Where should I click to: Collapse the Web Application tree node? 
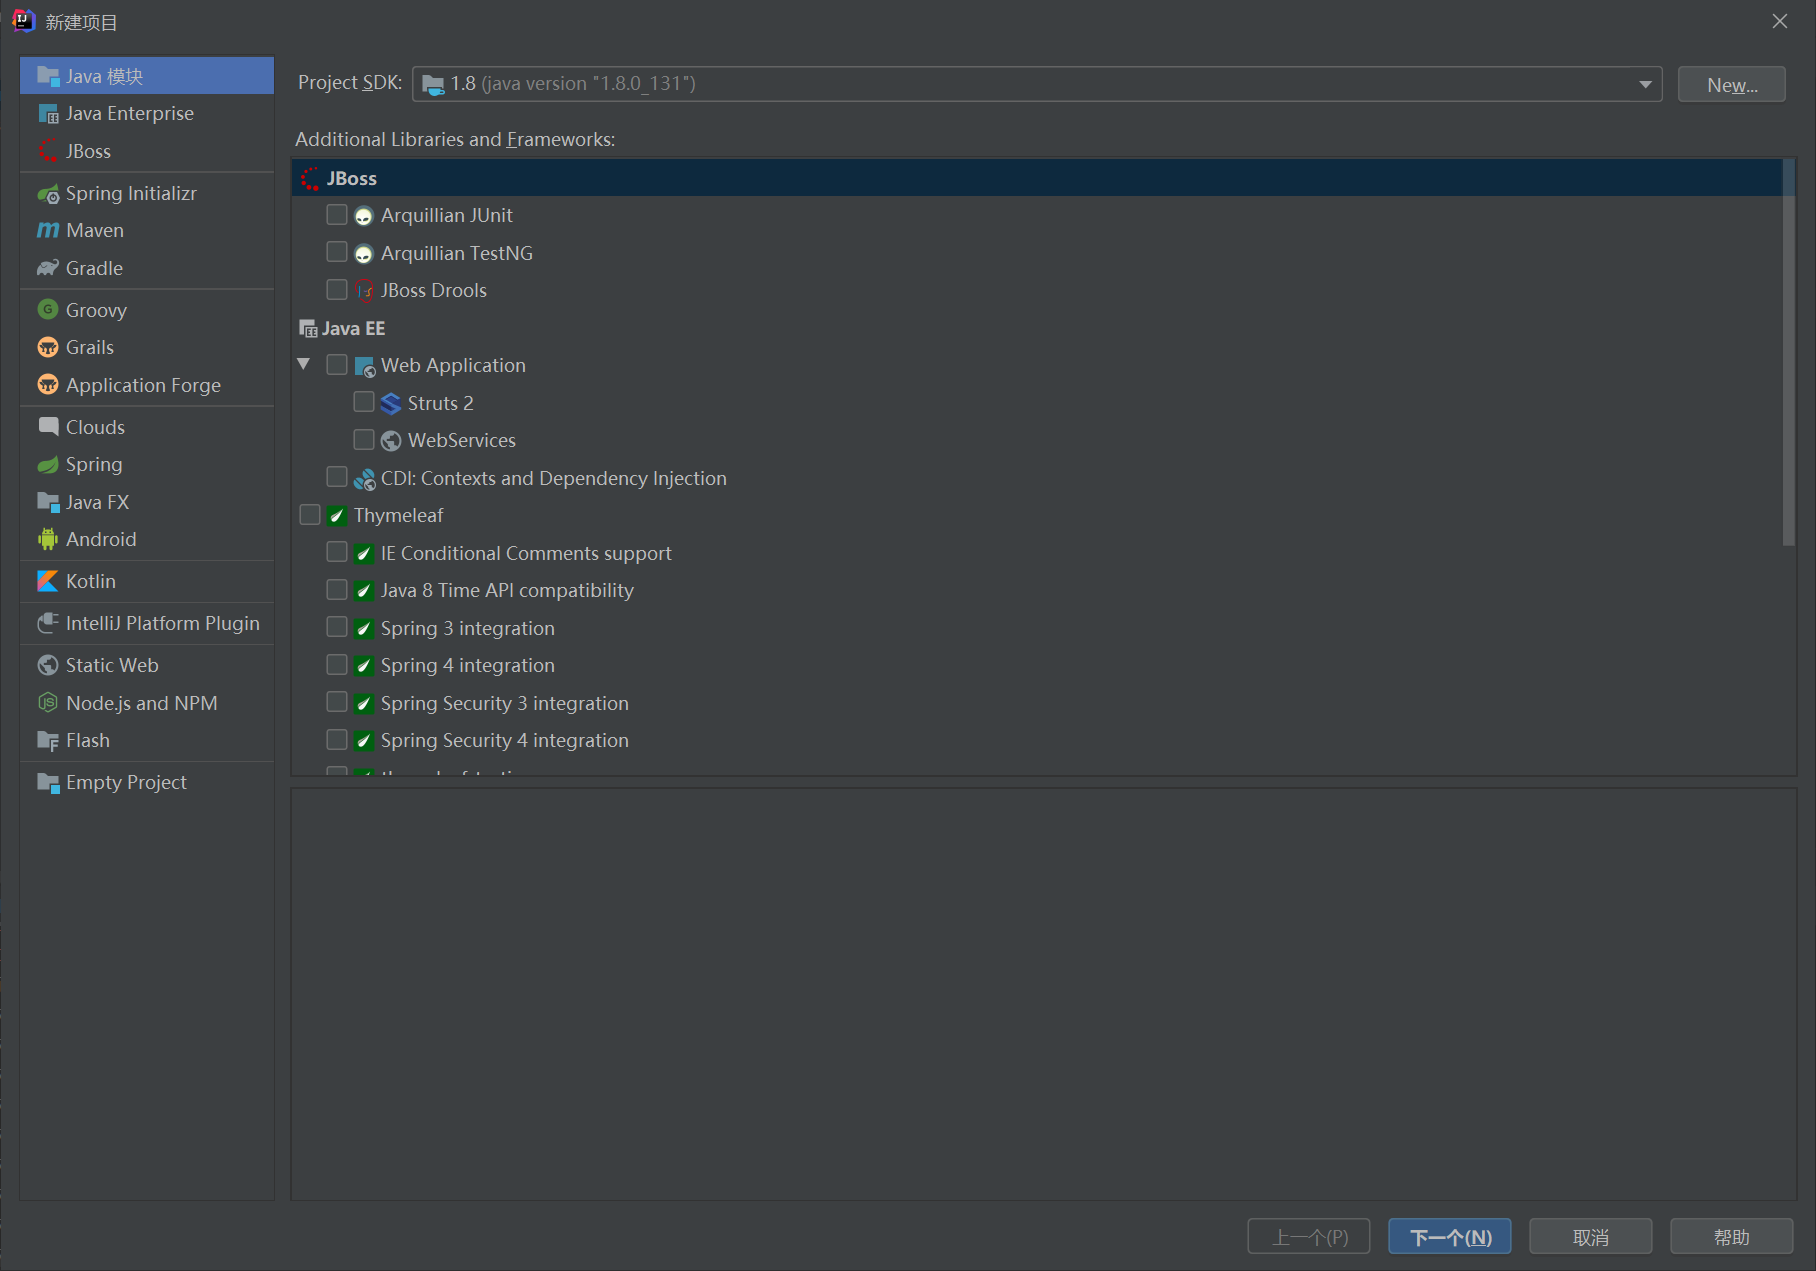(x=304, y=365)
